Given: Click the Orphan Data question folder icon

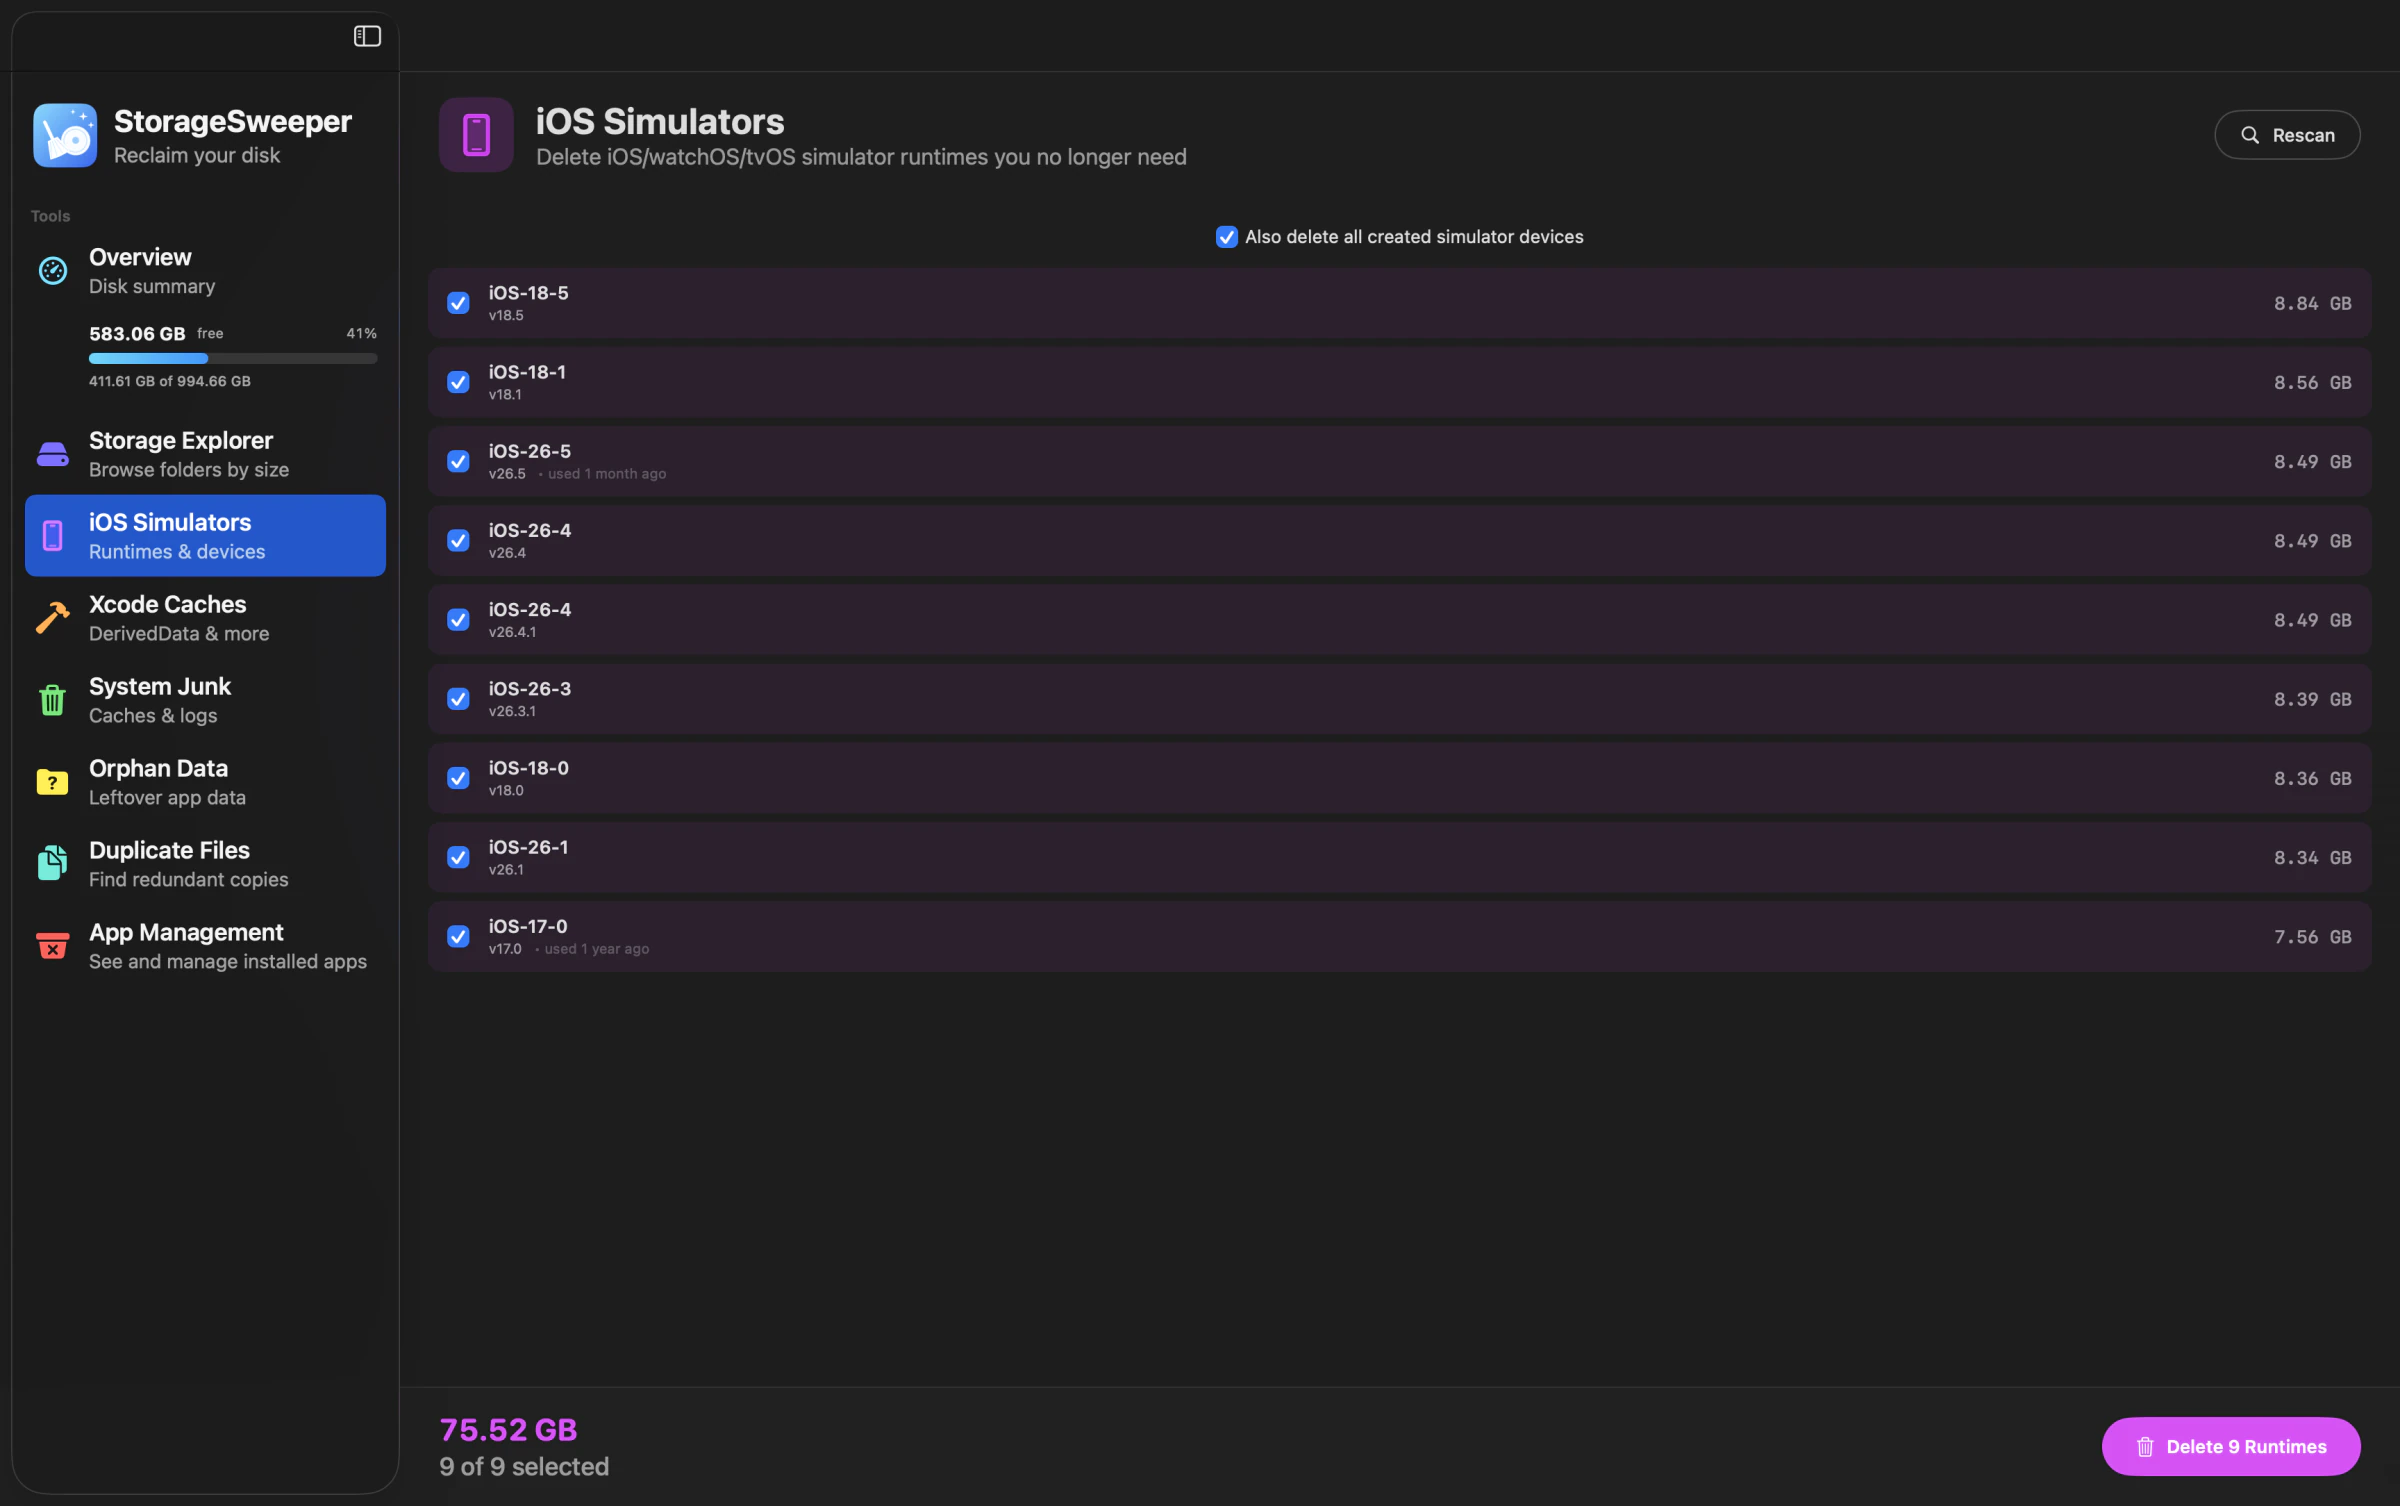Looking at the screenshot, I should point(53,782).
